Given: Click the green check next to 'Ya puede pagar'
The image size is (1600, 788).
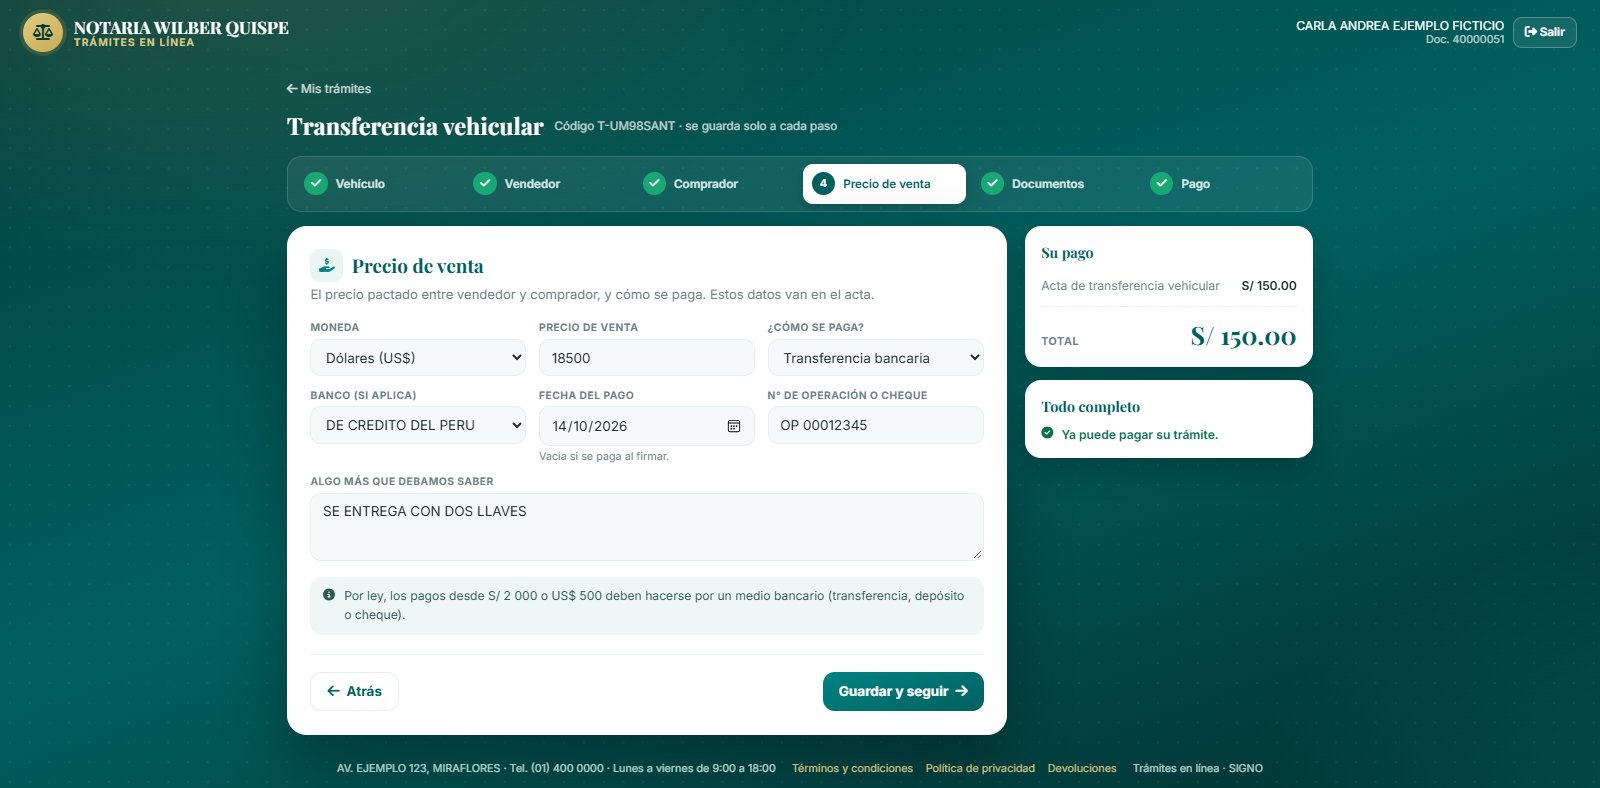Looking at the screenshot, I should click(x=1047, y=434).
